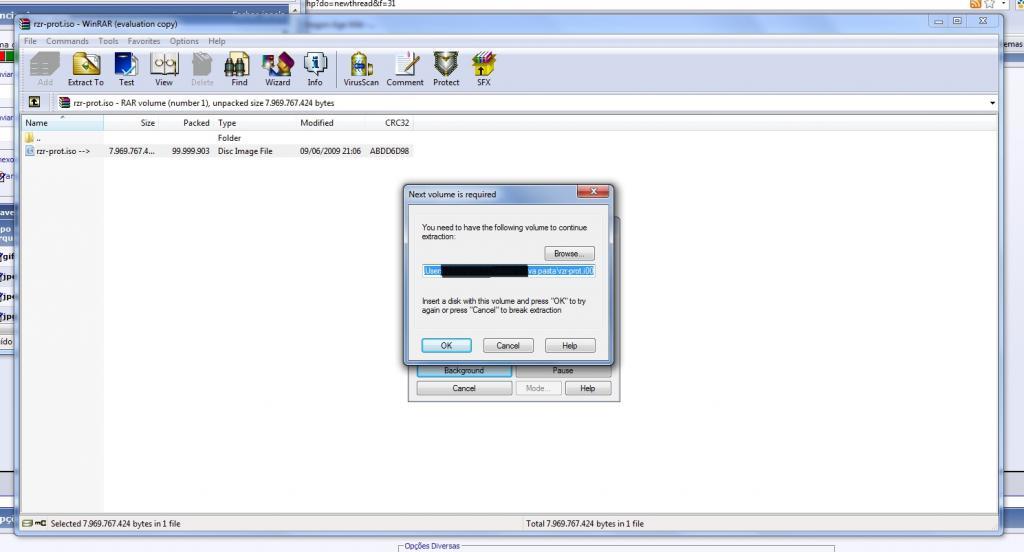
Task: Click OK in Next volume dialog
Action: click(x=446, y=346)
